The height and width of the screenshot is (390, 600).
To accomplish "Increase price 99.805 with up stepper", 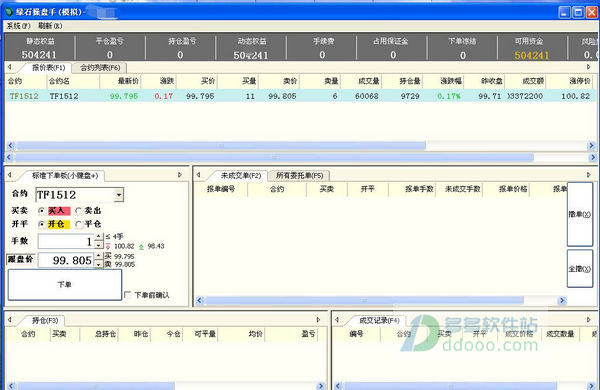I will coord(98,256).
